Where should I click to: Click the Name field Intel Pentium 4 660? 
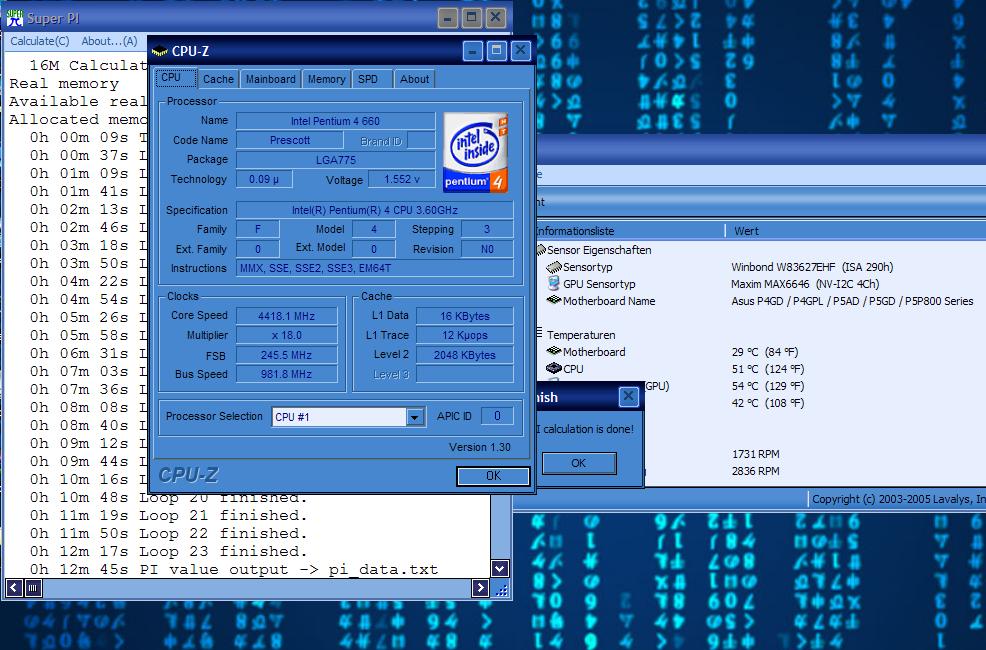[335, 121]
